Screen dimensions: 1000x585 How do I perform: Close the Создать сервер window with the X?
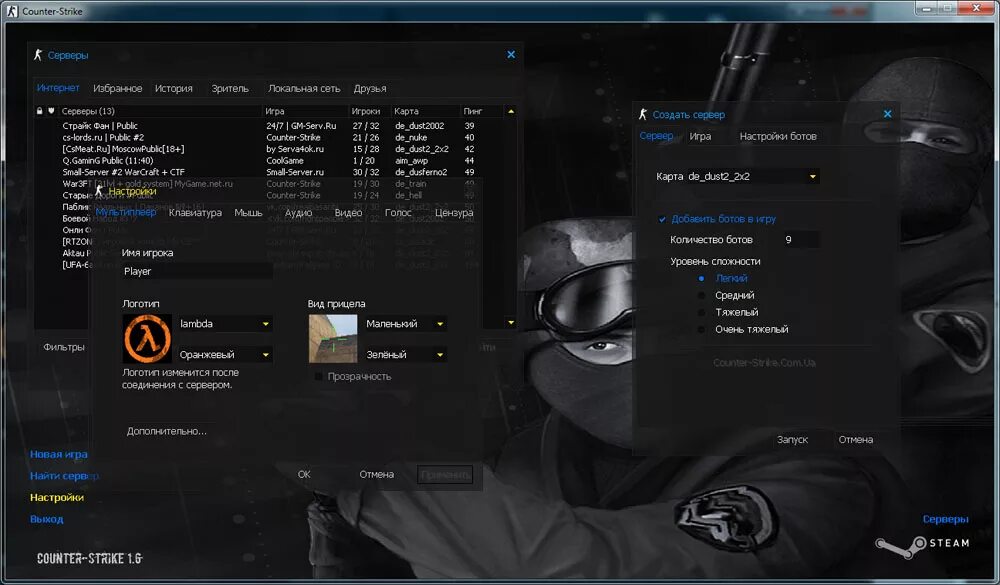point(887,114)
